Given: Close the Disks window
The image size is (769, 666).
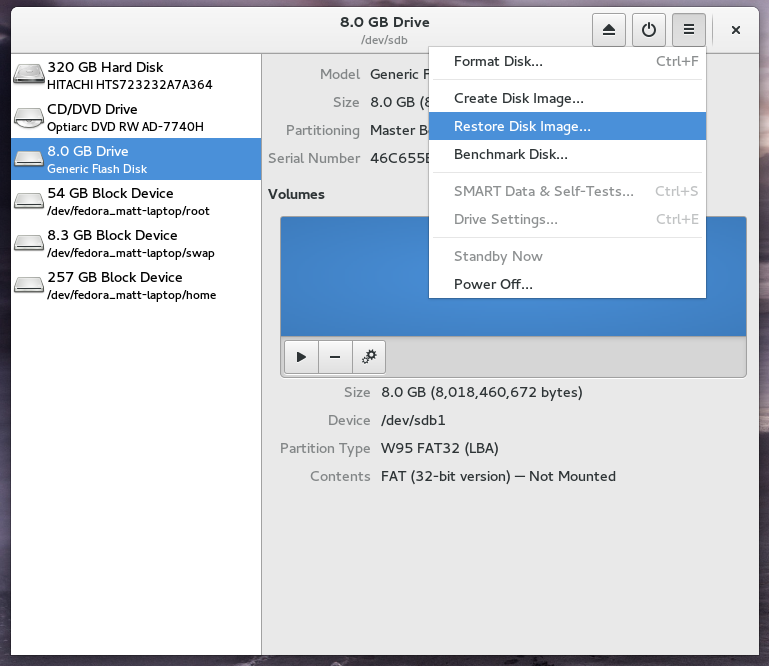Looking at the screenshot, I should 735,30.
